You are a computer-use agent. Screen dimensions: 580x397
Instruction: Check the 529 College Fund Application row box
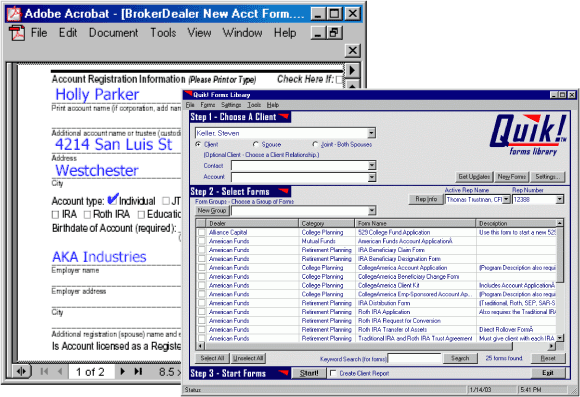click(202, 232)
